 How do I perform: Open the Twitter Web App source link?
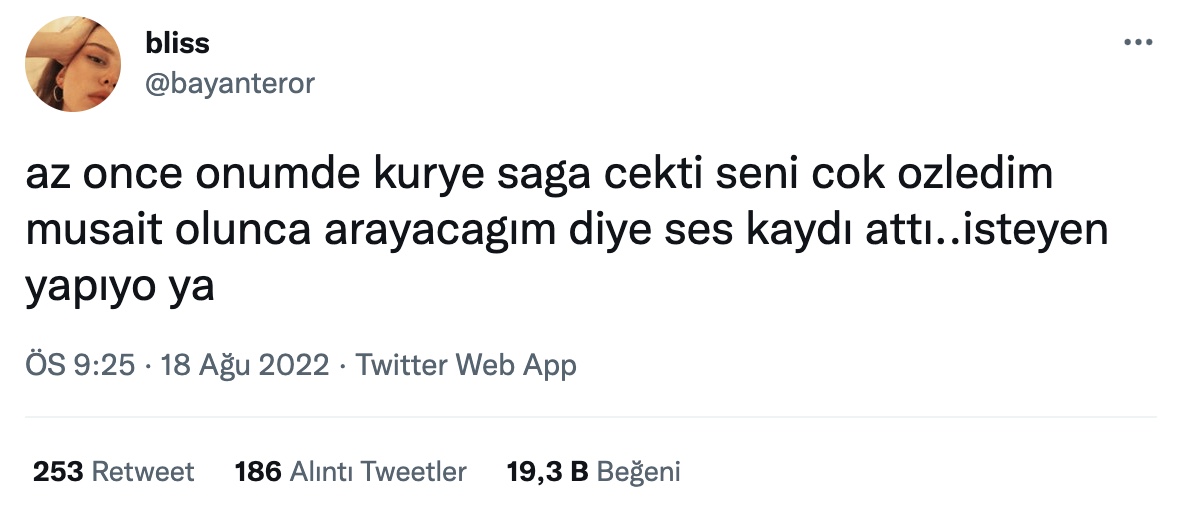pyautogui.click(x=466, y=365)
